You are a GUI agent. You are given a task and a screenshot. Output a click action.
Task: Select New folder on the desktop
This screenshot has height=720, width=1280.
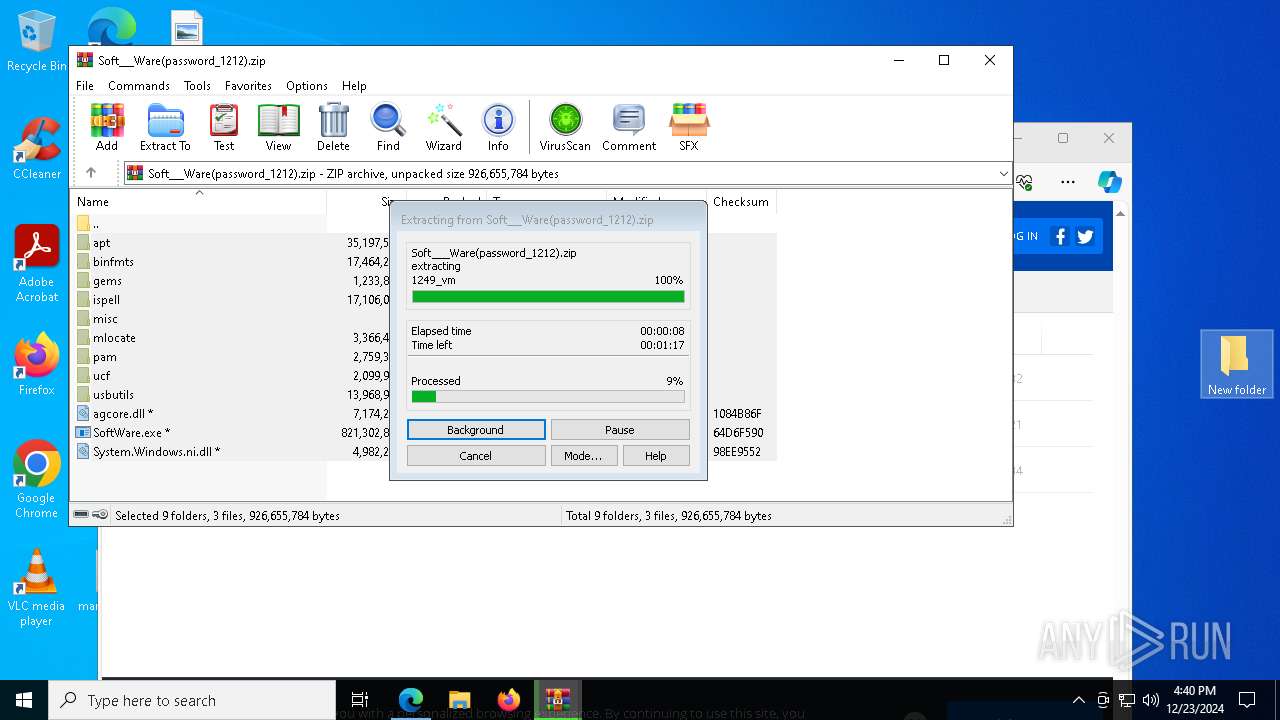[x=1237, y=364]
